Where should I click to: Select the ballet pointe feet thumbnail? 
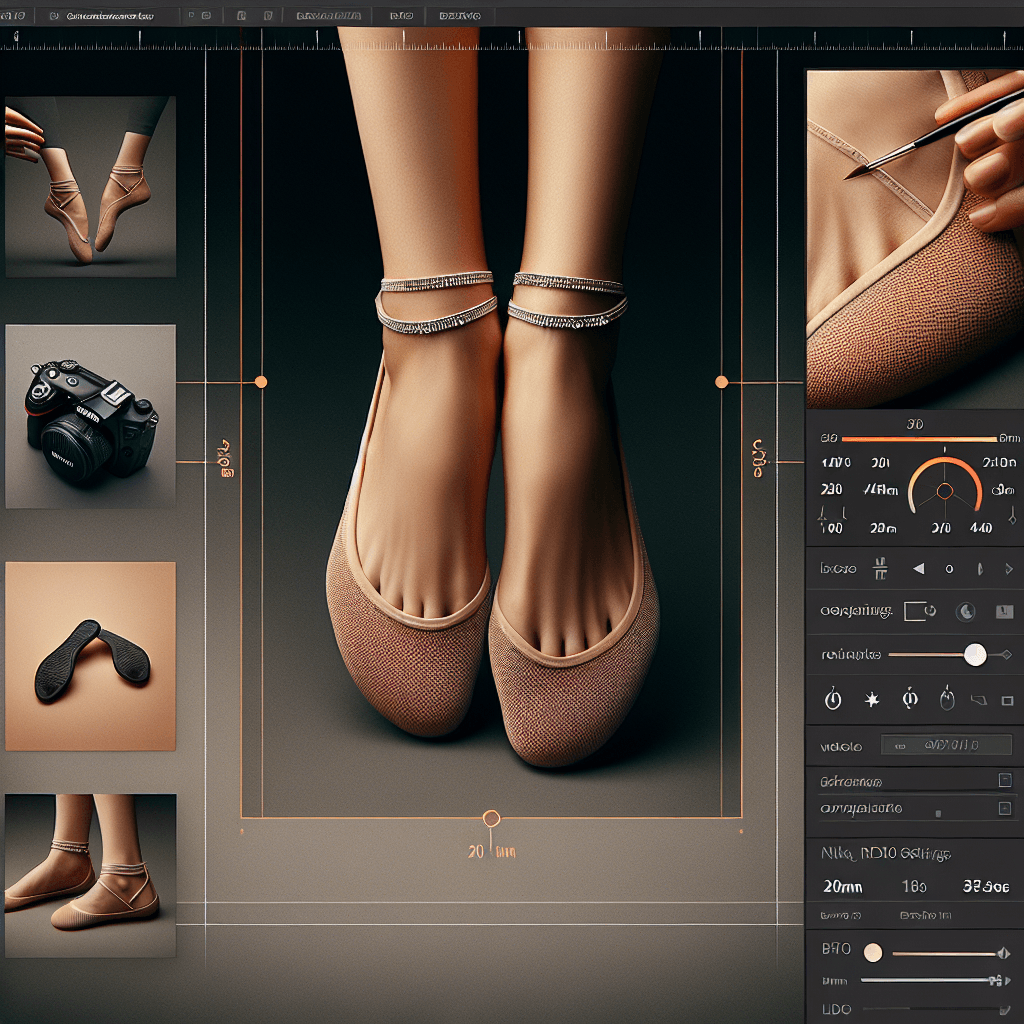click(x=91, y=187)
